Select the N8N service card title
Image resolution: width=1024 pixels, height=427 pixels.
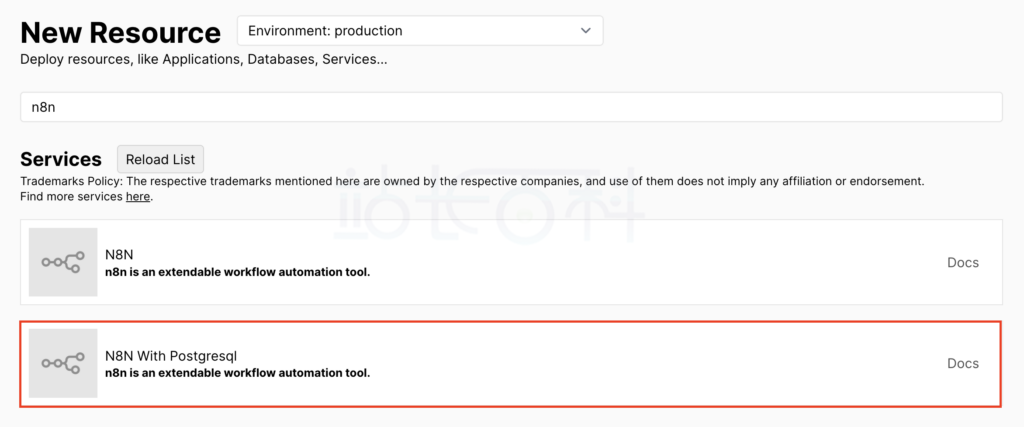[121, 255]
